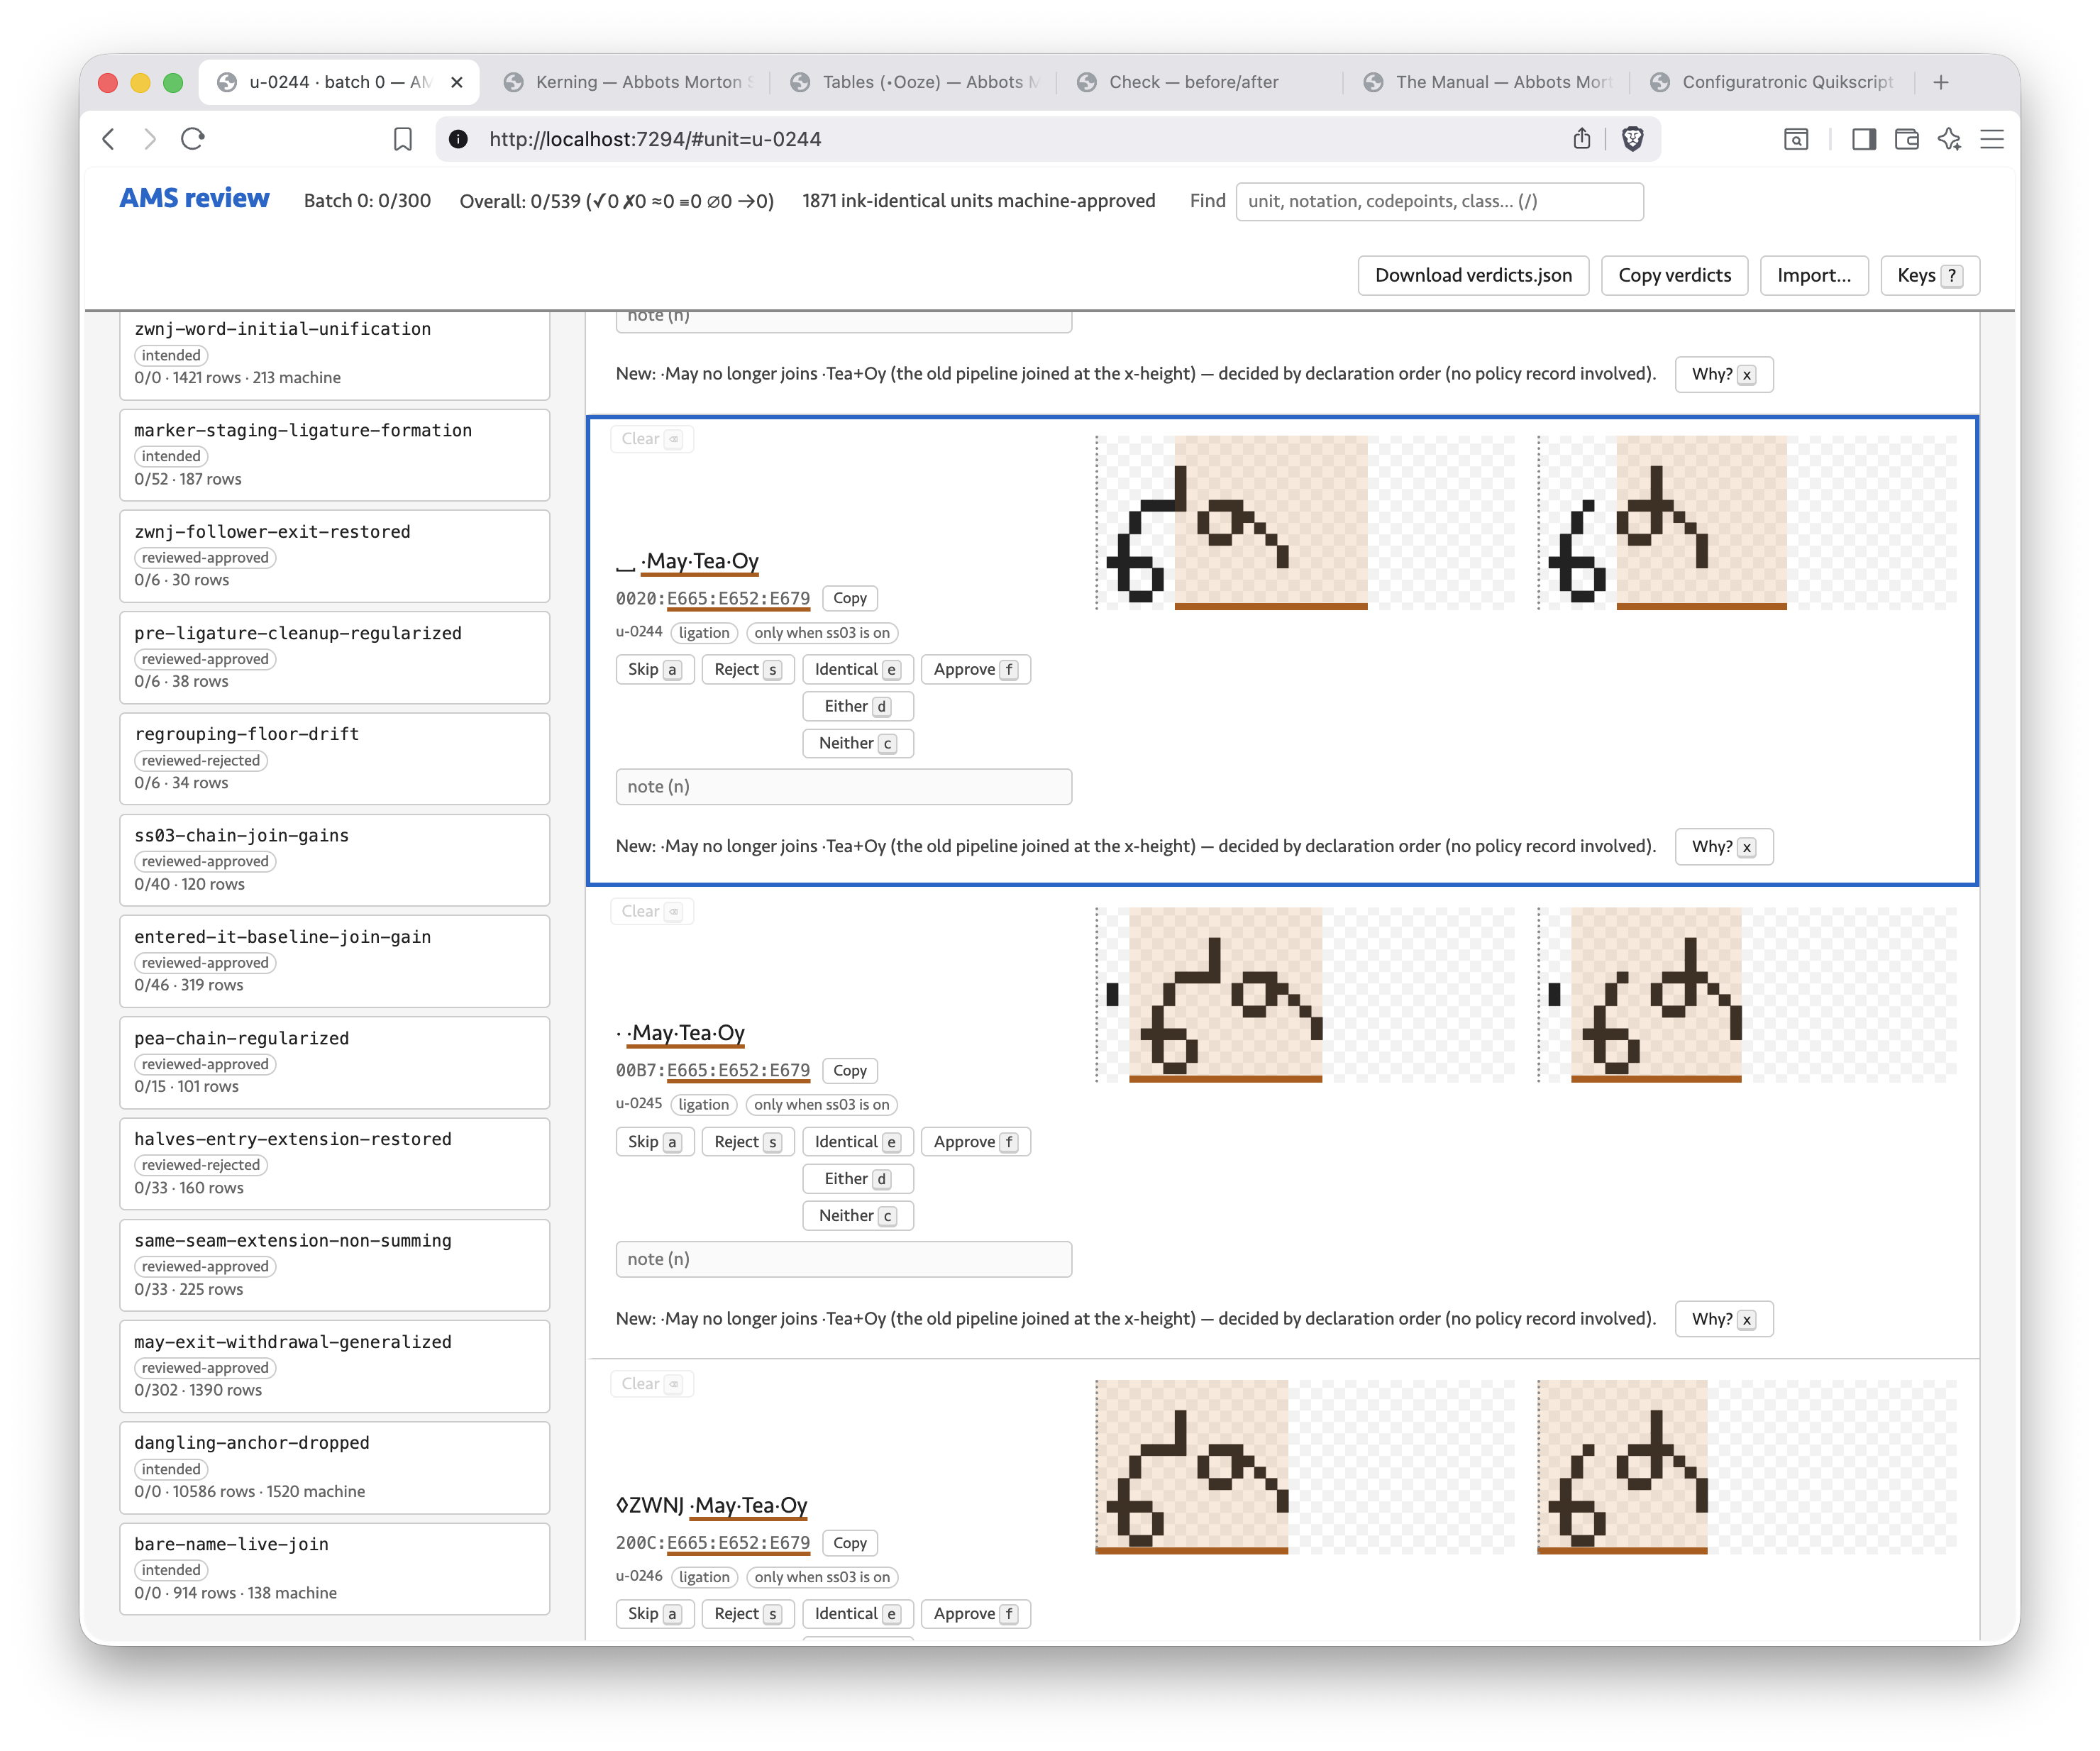This screenshot has width=2100, height=1751.
Task: Copy codepoints for unit u-0246
Action: pyautogui.click(x=849, y=1543)
